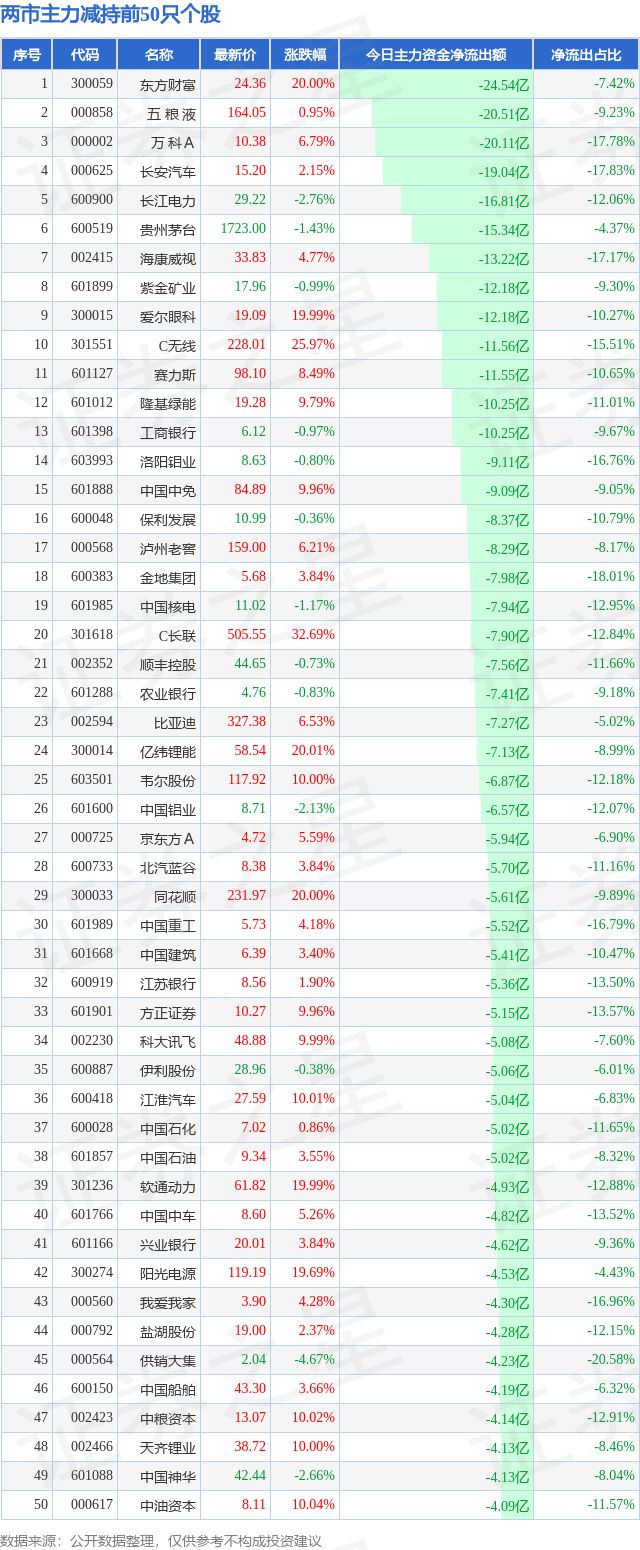The height and width of the screenshot is (1550, 640).
Task: Click the 净流出占比 column header
Action: pos(586,55)
